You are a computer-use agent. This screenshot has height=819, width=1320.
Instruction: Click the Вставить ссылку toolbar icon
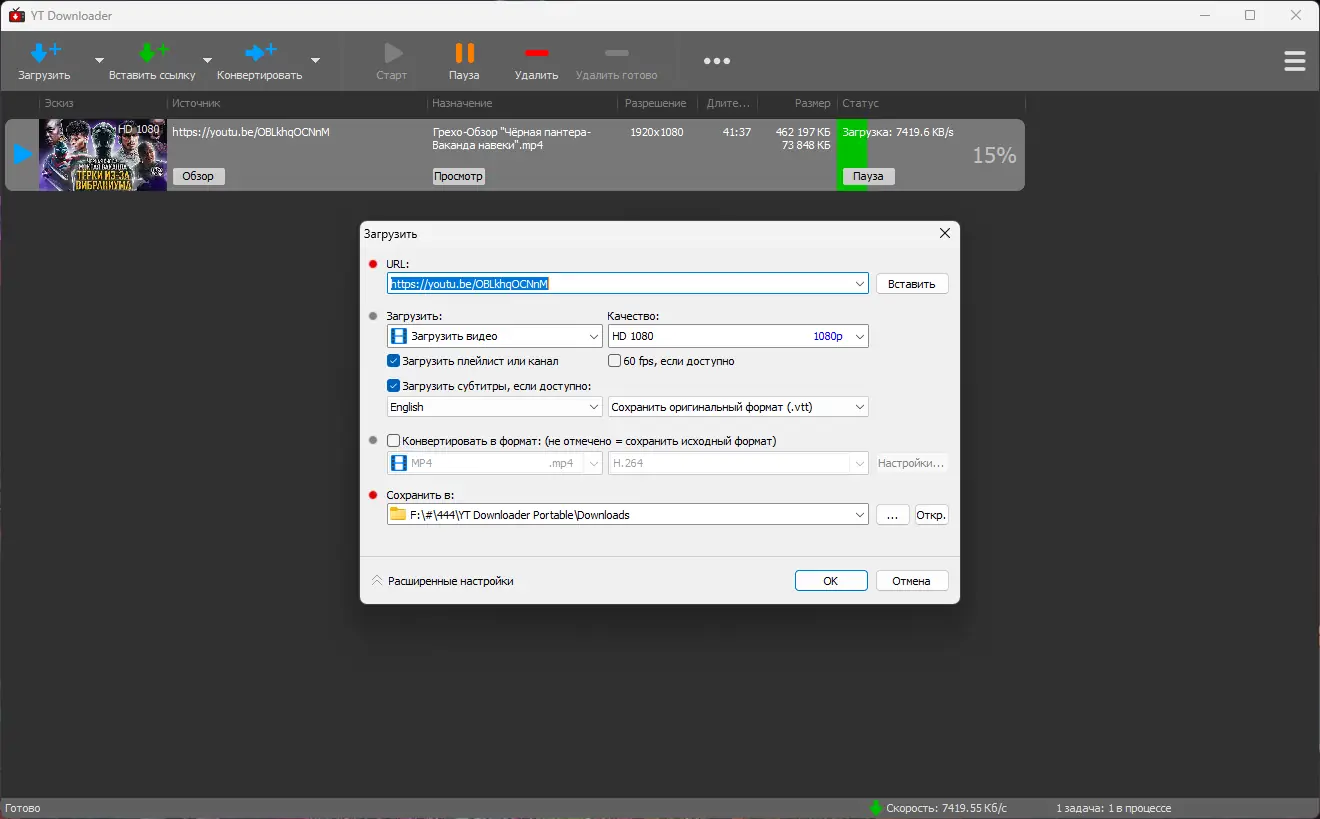152,53
